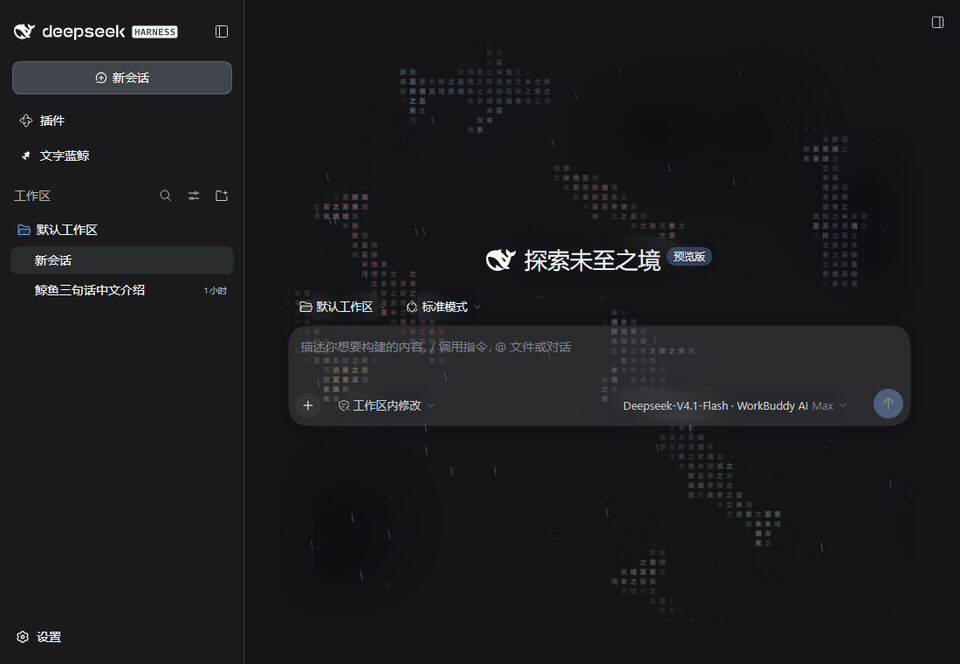The image size is (960, 664).
Task: Open workspace filter settings icon
Action: point(193,196)
